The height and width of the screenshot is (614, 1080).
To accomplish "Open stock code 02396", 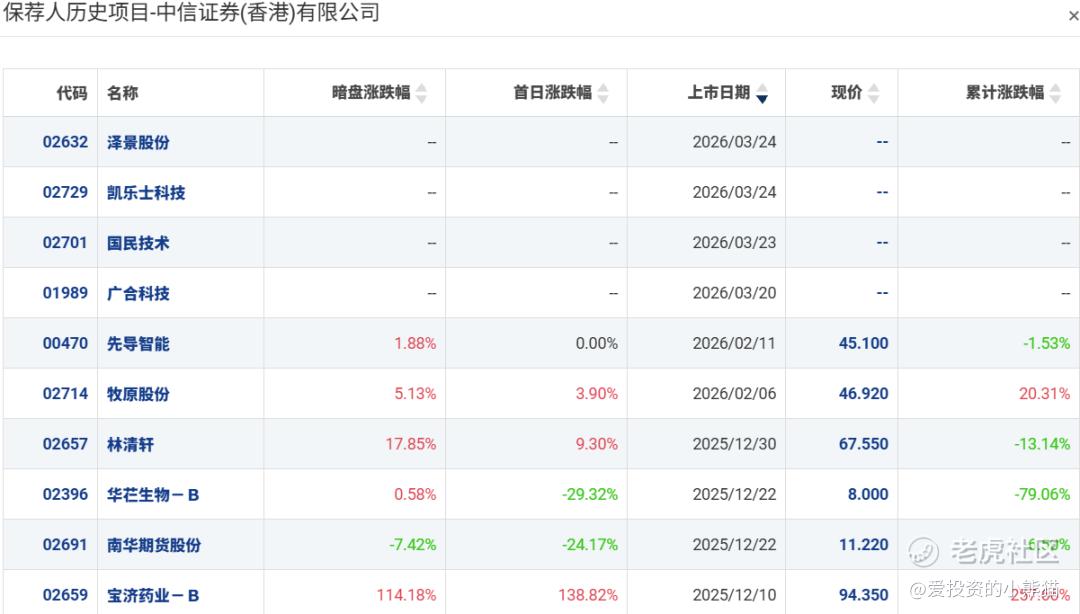I will coord(65,494).
